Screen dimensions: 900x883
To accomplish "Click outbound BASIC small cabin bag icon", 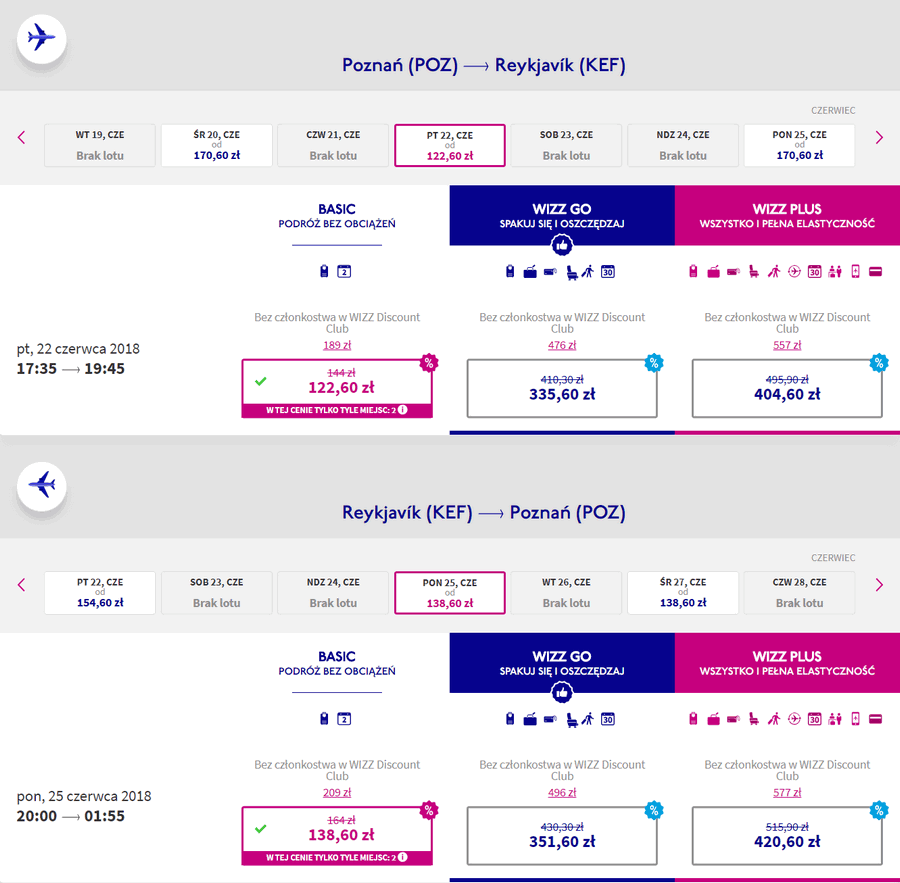I will [324, 271].
